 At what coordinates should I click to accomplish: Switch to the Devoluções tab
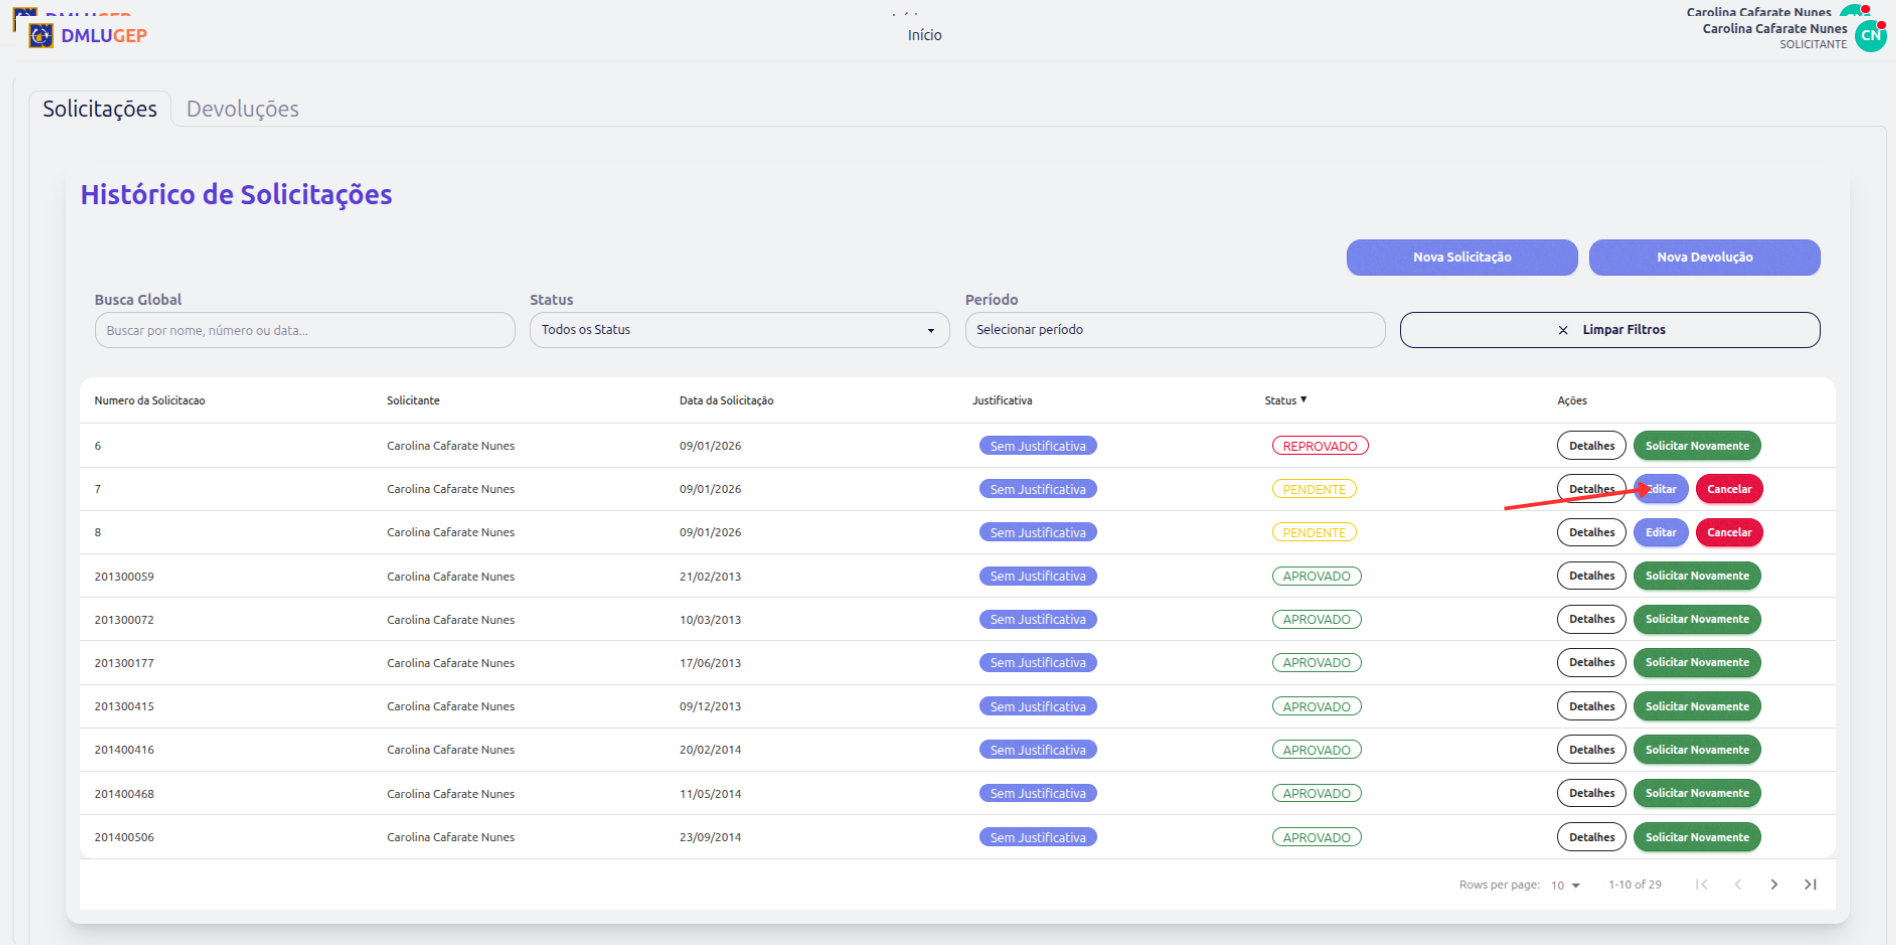click(242, 109)
